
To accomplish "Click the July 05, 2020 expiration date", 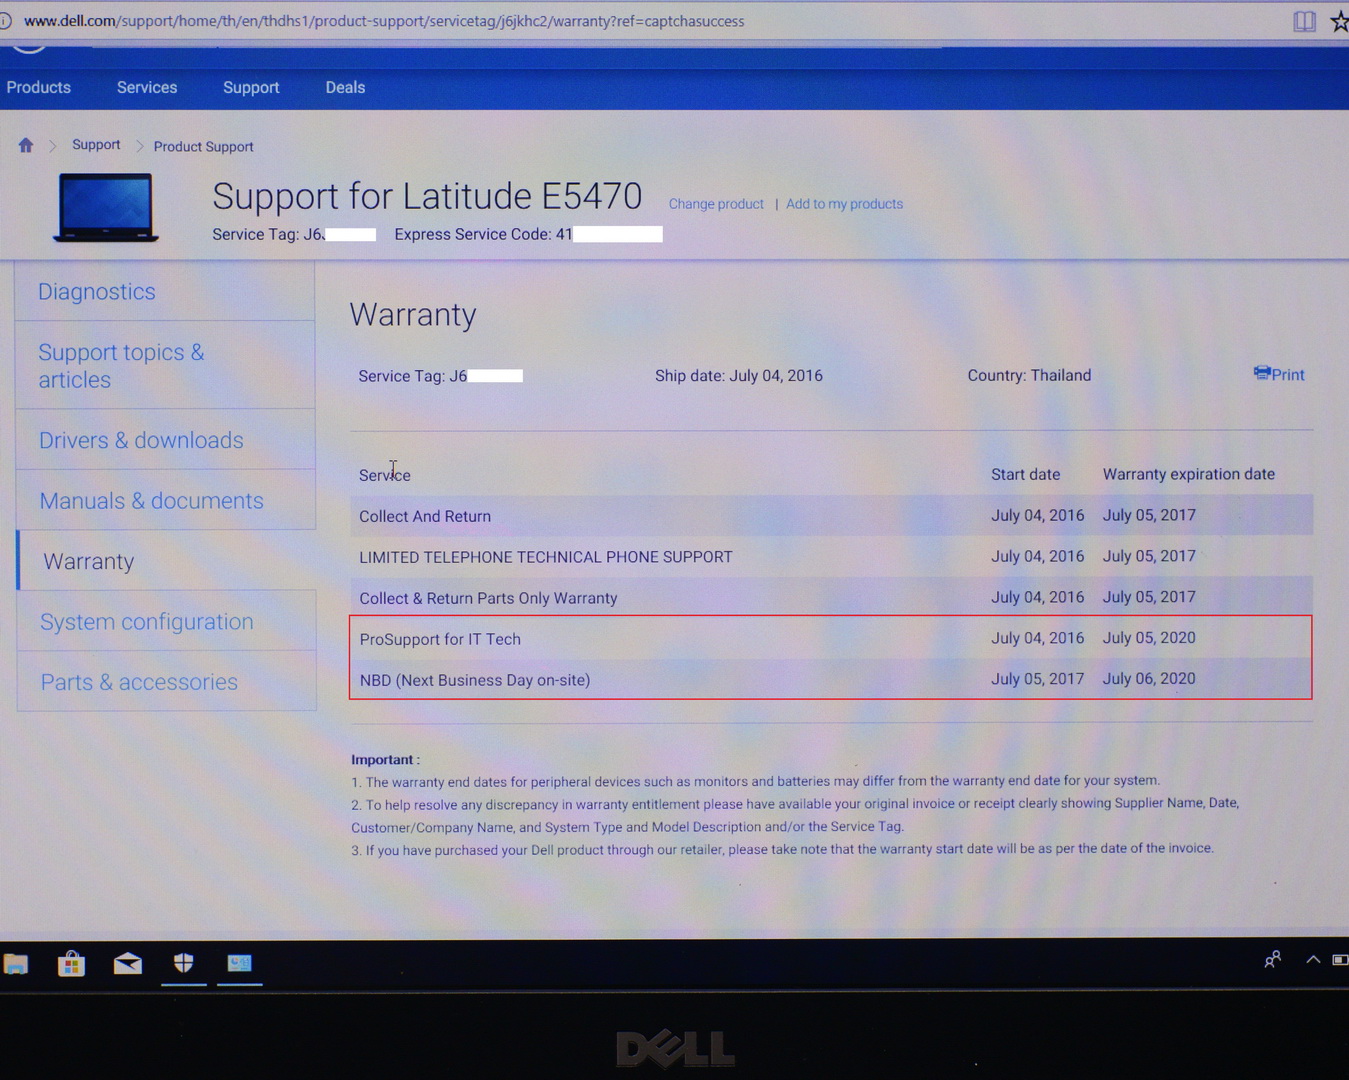I will 1149,638.
